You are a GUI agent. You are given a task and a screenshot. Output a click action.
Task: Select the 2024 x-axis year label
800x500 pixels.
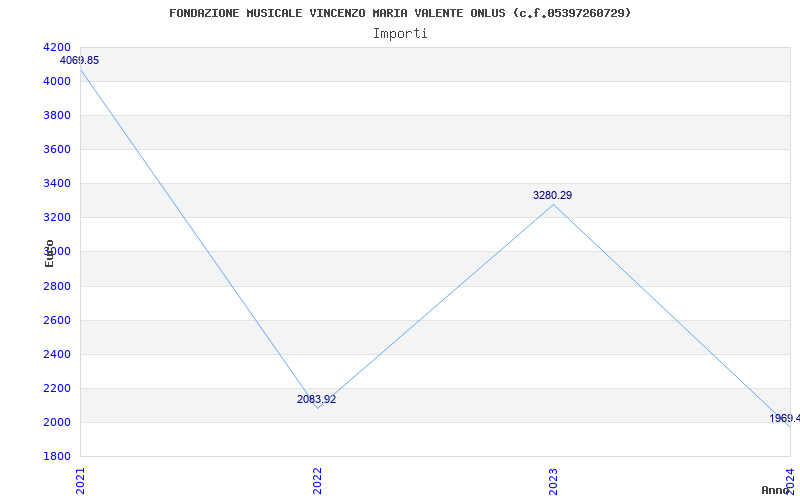click(x=790, y=481)
